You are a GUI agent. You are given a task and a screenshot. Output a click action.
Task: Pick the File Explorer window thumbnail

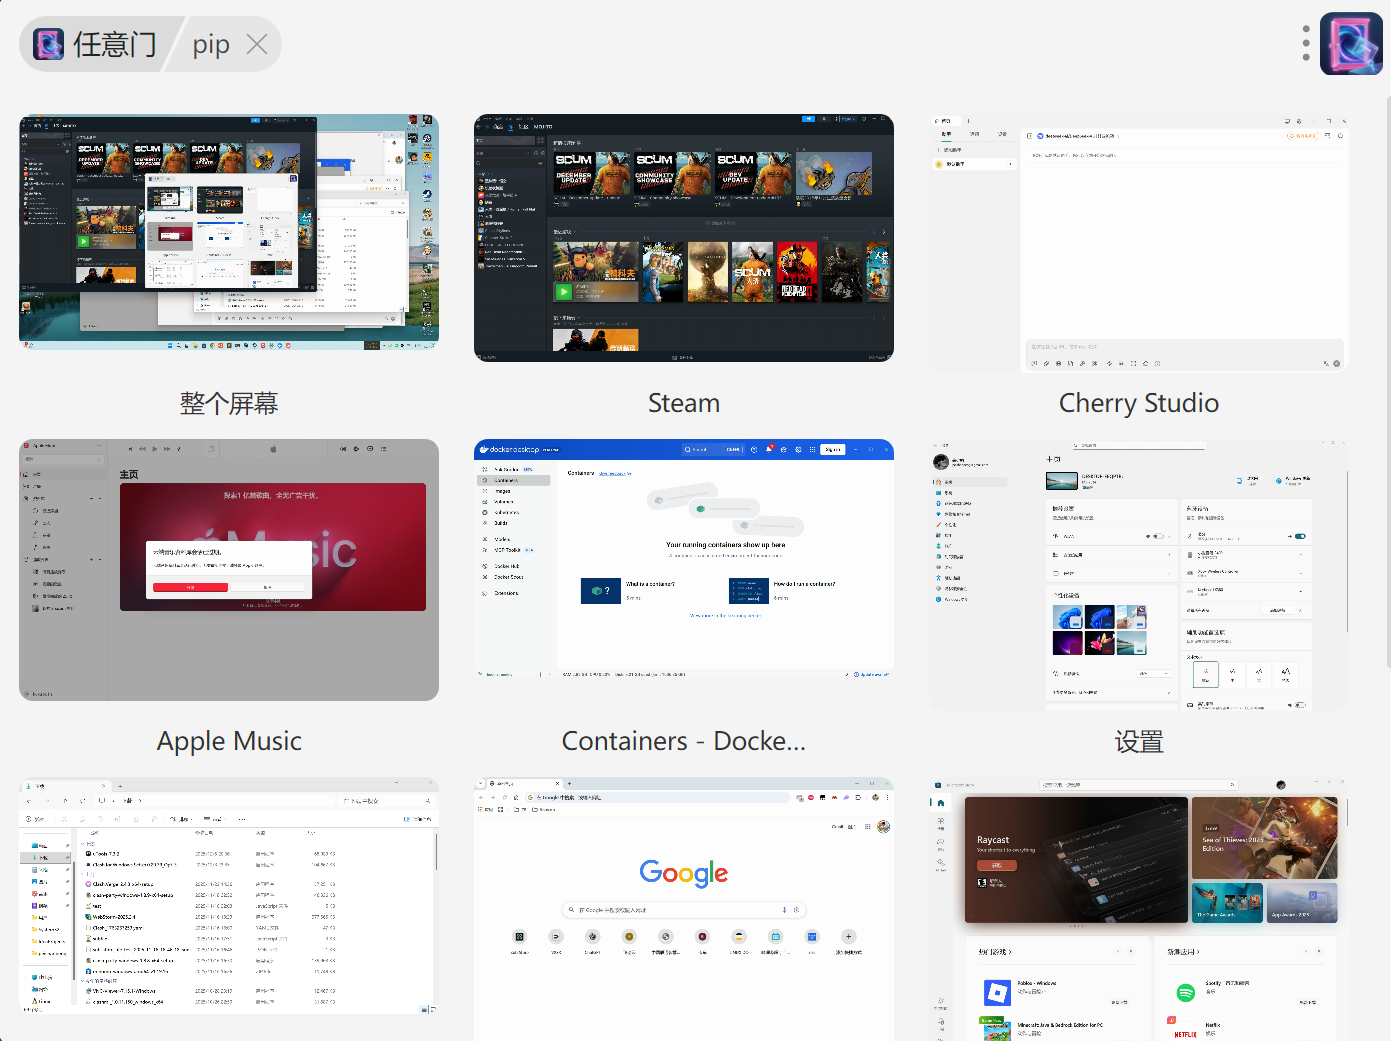click(229, 896)
